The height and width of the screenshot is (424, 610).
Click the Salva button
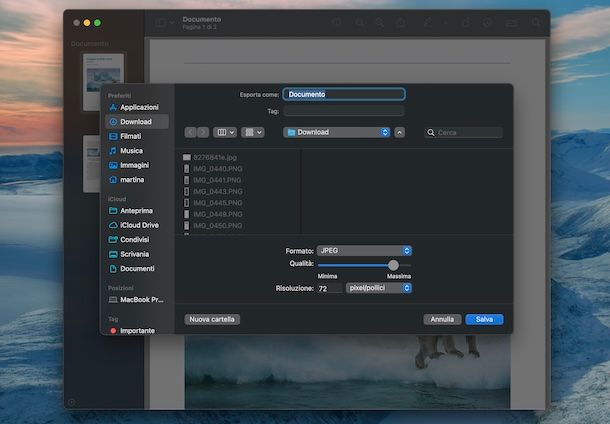[x=484, y=320]
